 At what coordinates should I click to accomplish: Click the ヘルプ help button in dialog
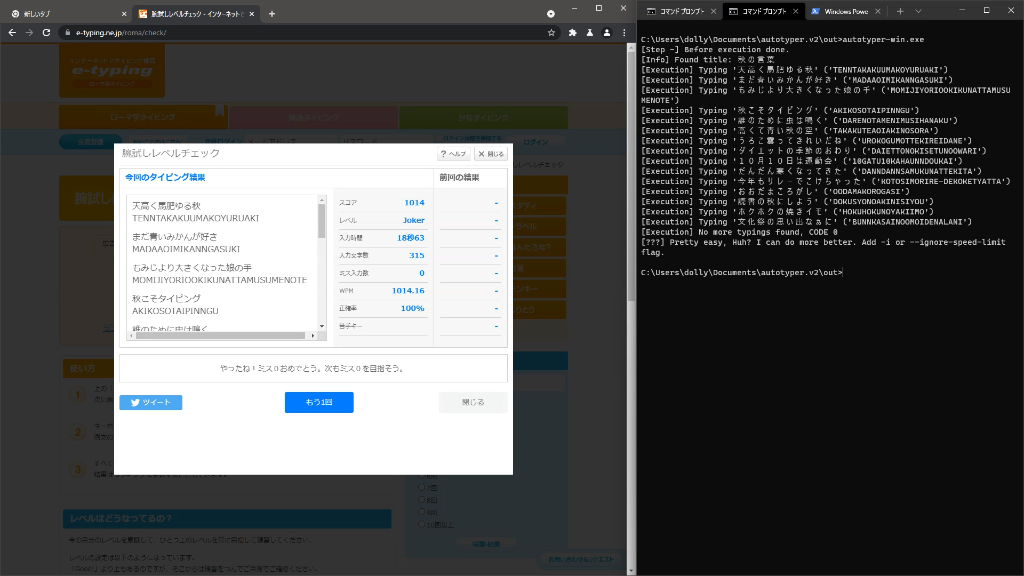pos(453,154)
